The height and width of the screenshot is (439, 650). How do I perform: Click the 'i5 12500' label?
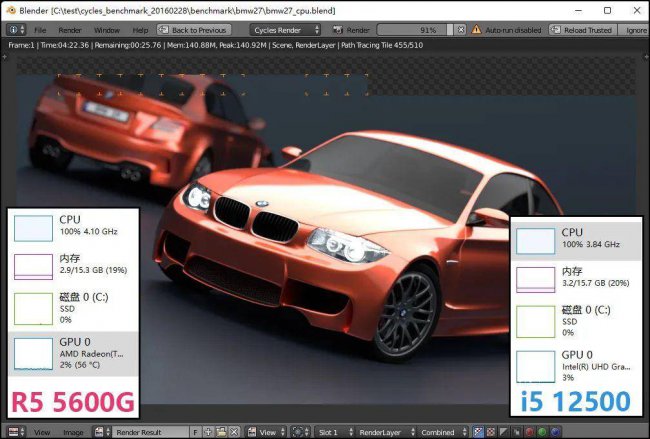pyautogui.click(x=575, y=401)
